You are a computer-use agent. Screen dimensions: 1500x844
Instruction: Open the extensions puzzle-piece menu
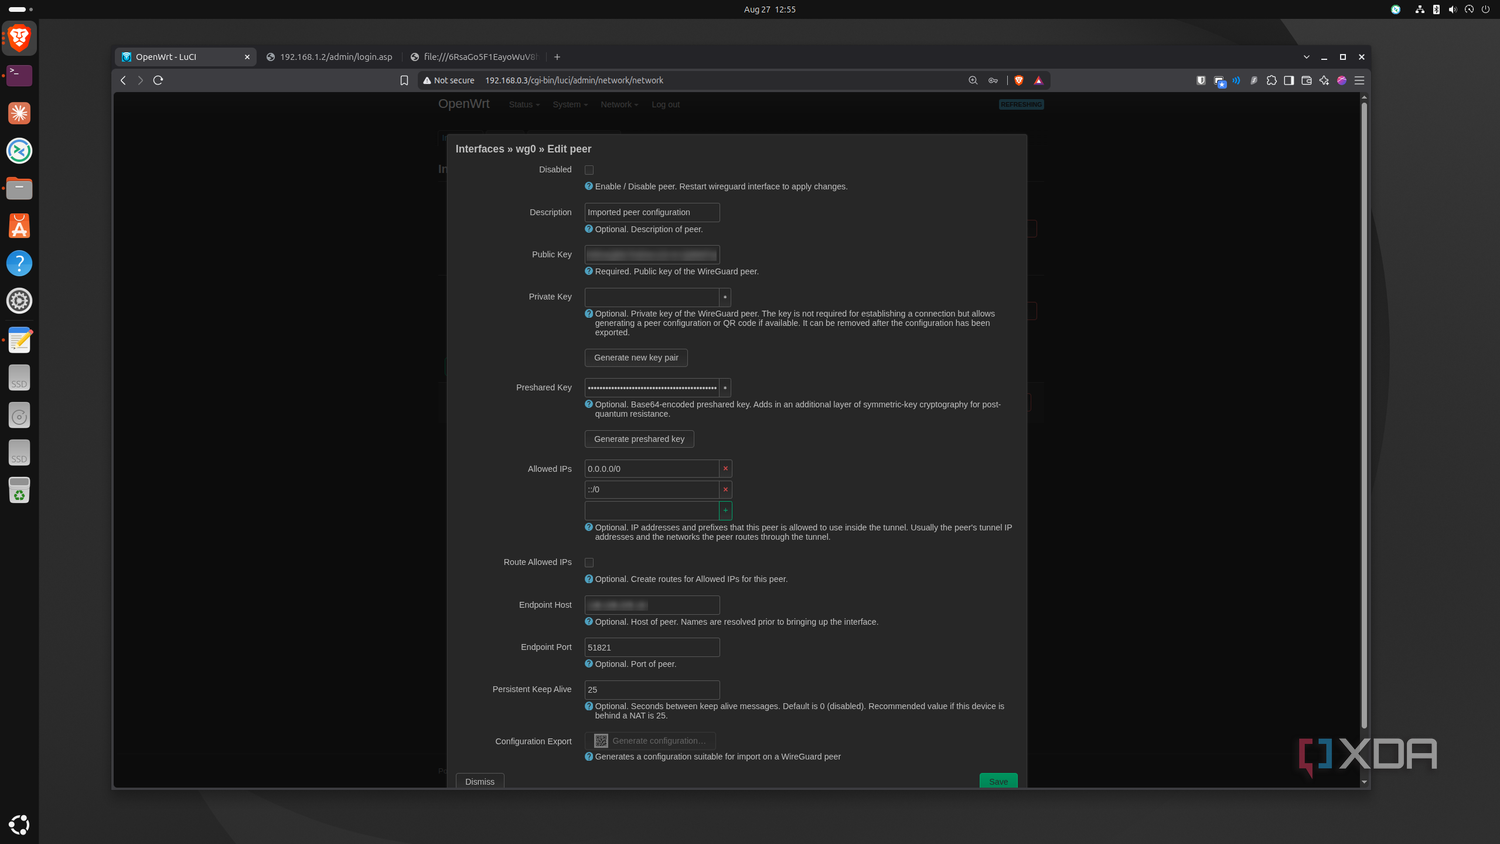click(1271, 80)
